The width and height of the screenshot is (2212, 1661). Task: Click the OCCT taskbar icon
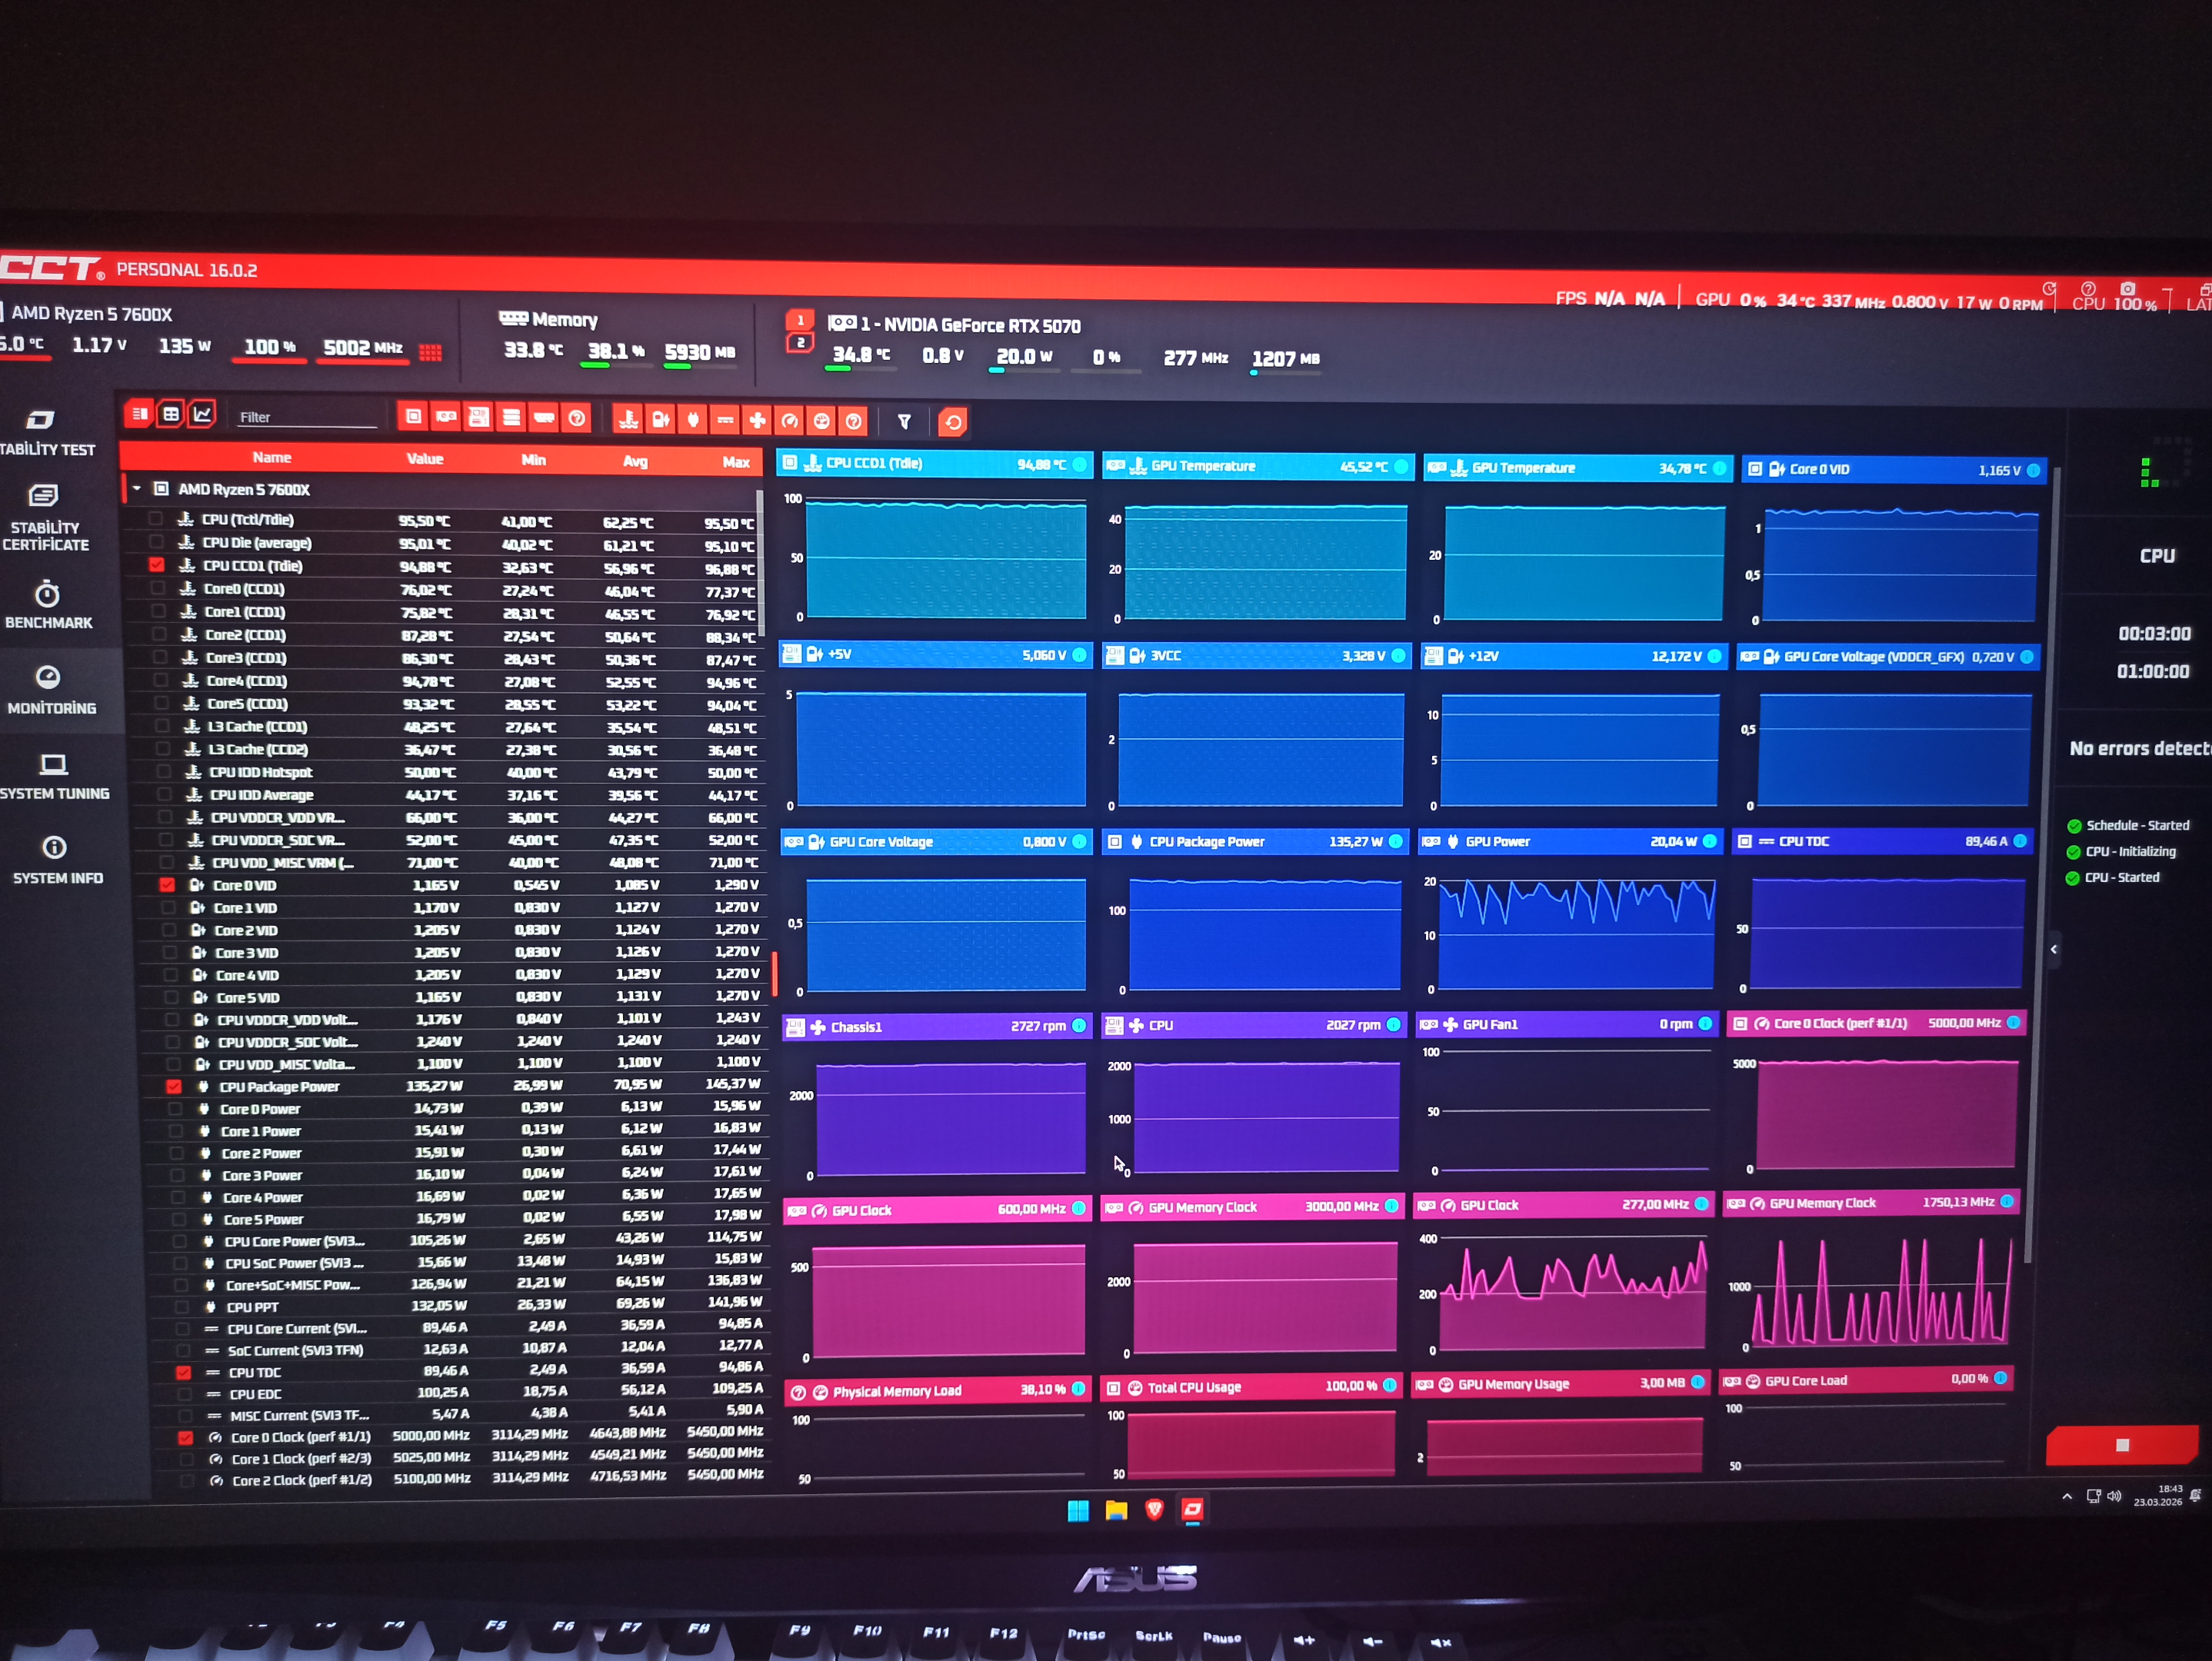[x=1192, y=1509]
